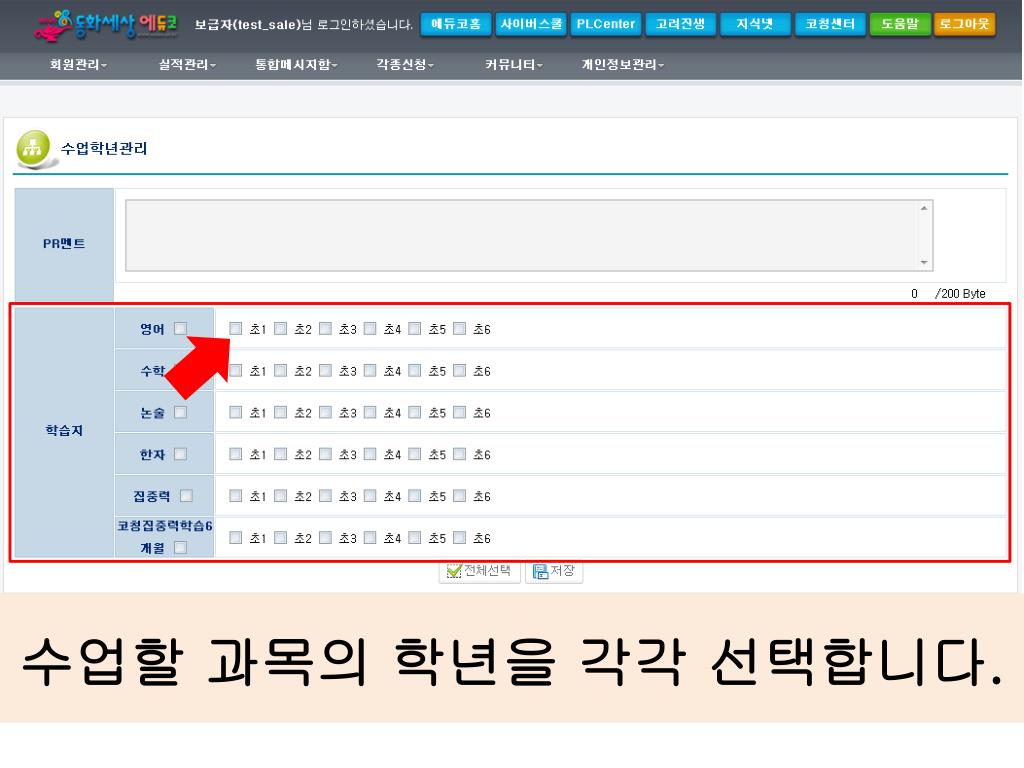
Task: Click the PR멘트 scrollbar up arrow
Action: (x=924, y=208)
